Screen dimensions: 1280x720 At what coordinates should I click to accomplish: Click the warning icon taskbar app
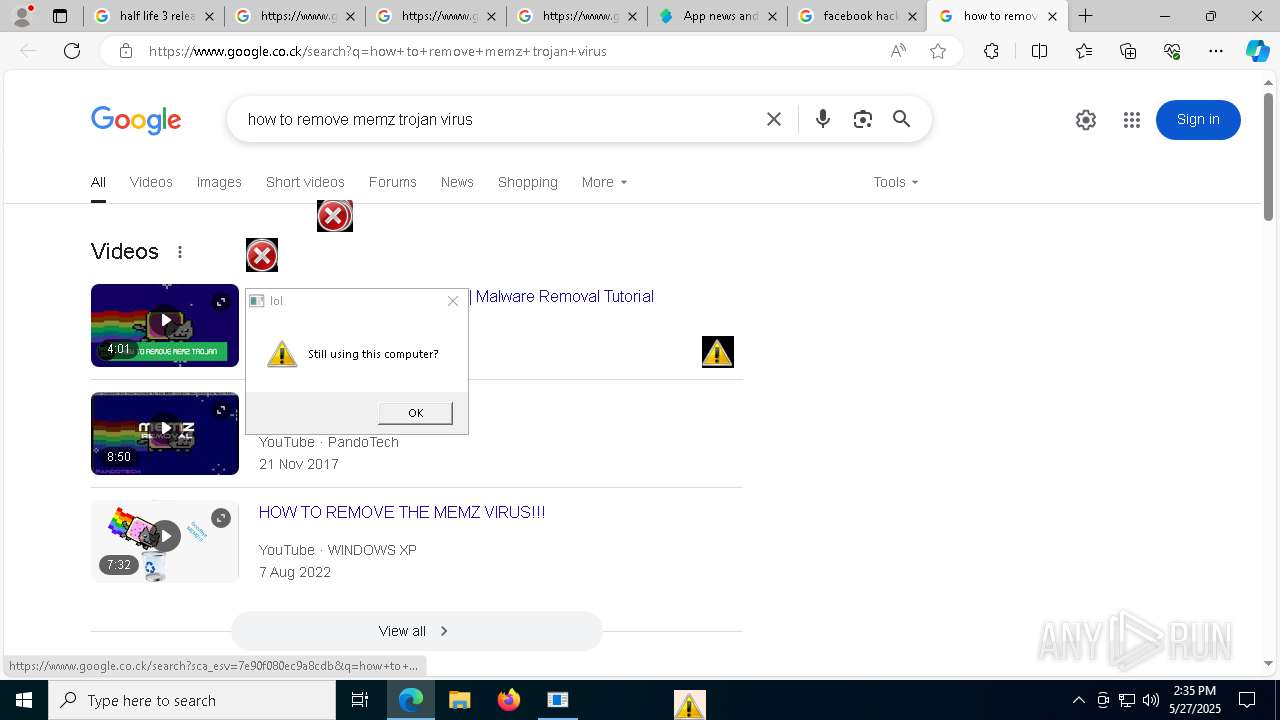[x=689, y=704]
